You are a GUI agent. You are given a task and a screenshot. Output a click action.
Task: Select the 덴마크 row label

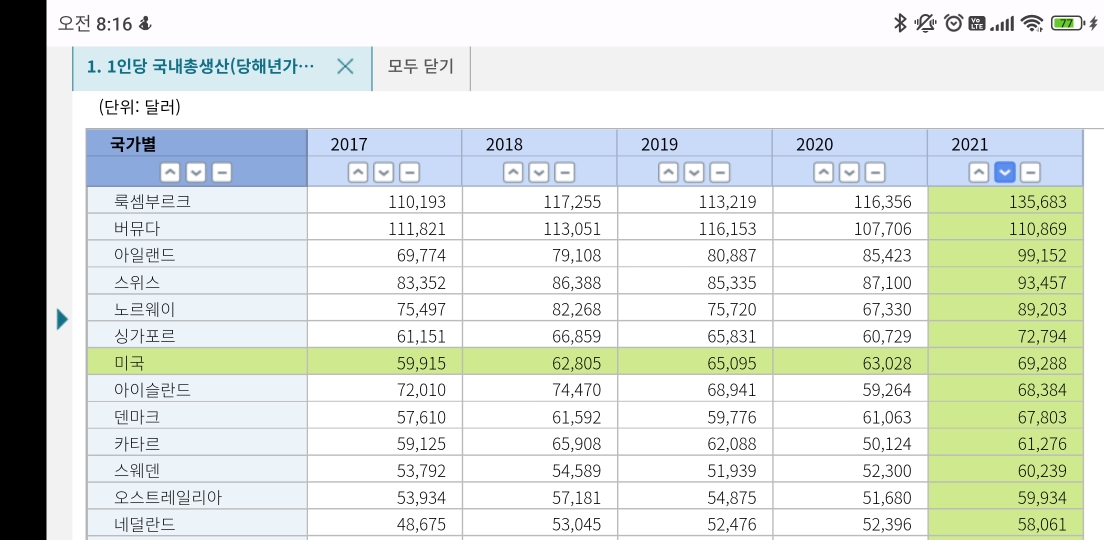[x=197, y=416]
